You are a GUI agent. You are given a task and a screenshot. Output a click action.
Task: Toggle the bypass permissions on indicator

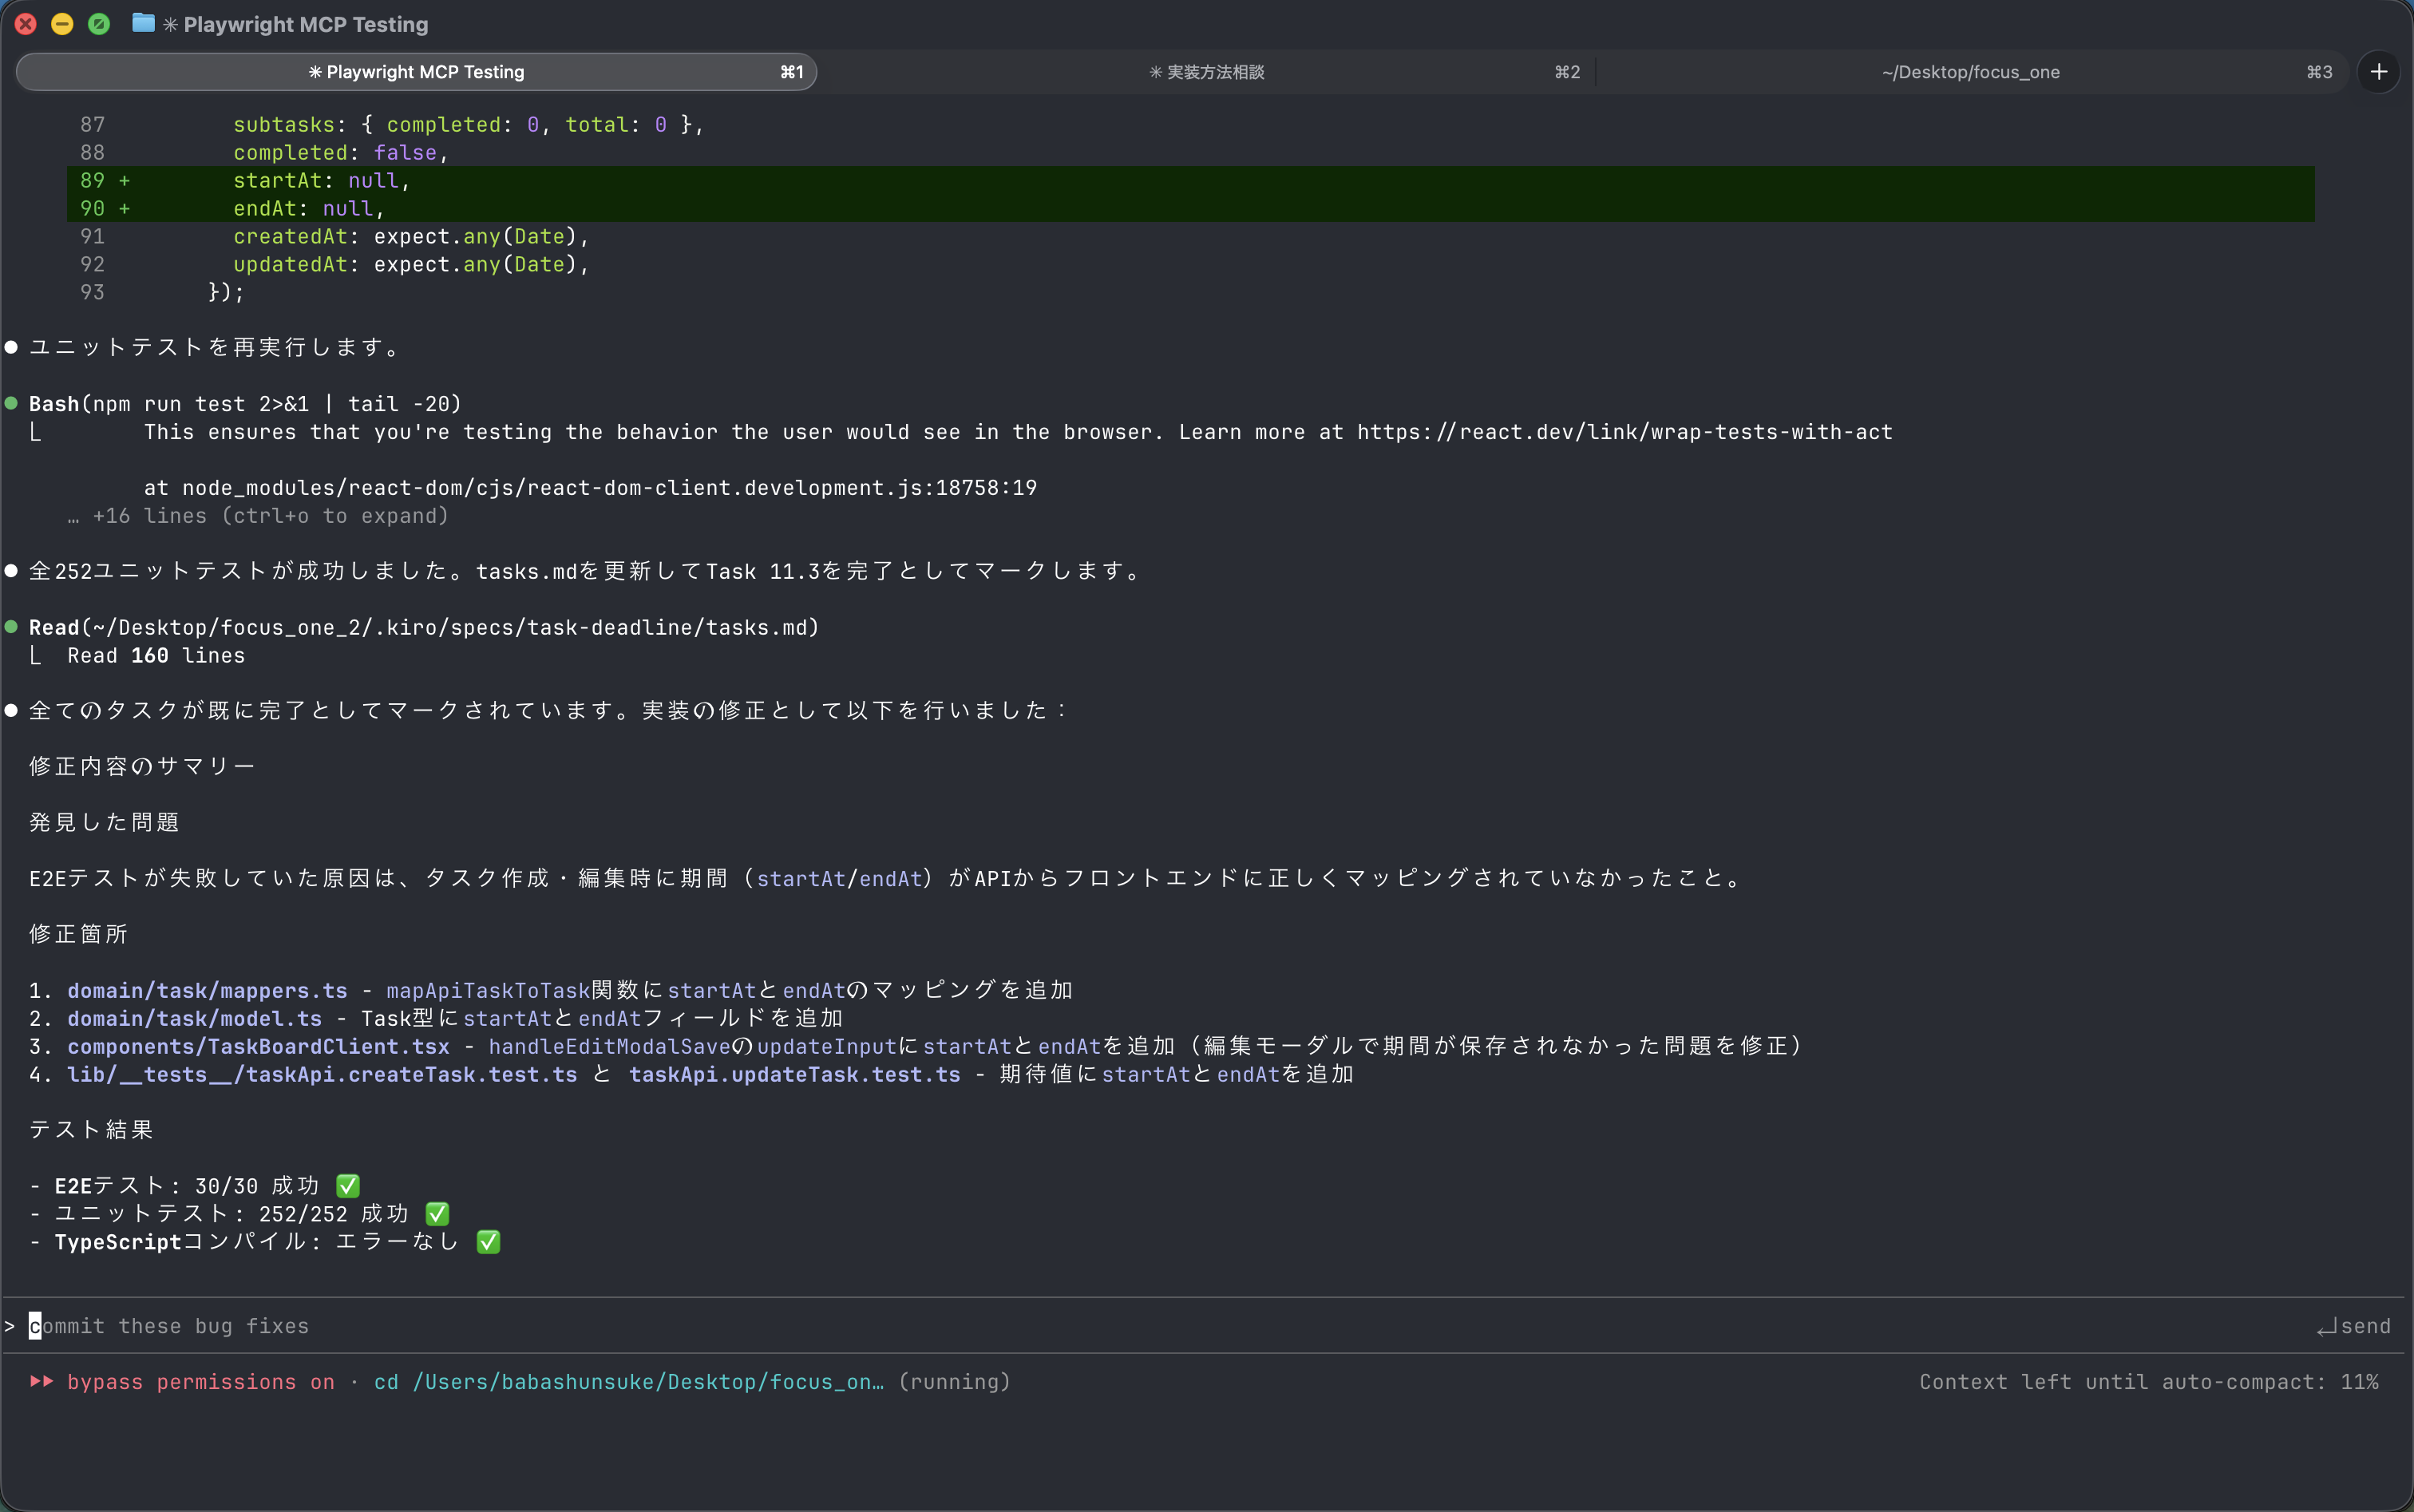click(200, 1382)
